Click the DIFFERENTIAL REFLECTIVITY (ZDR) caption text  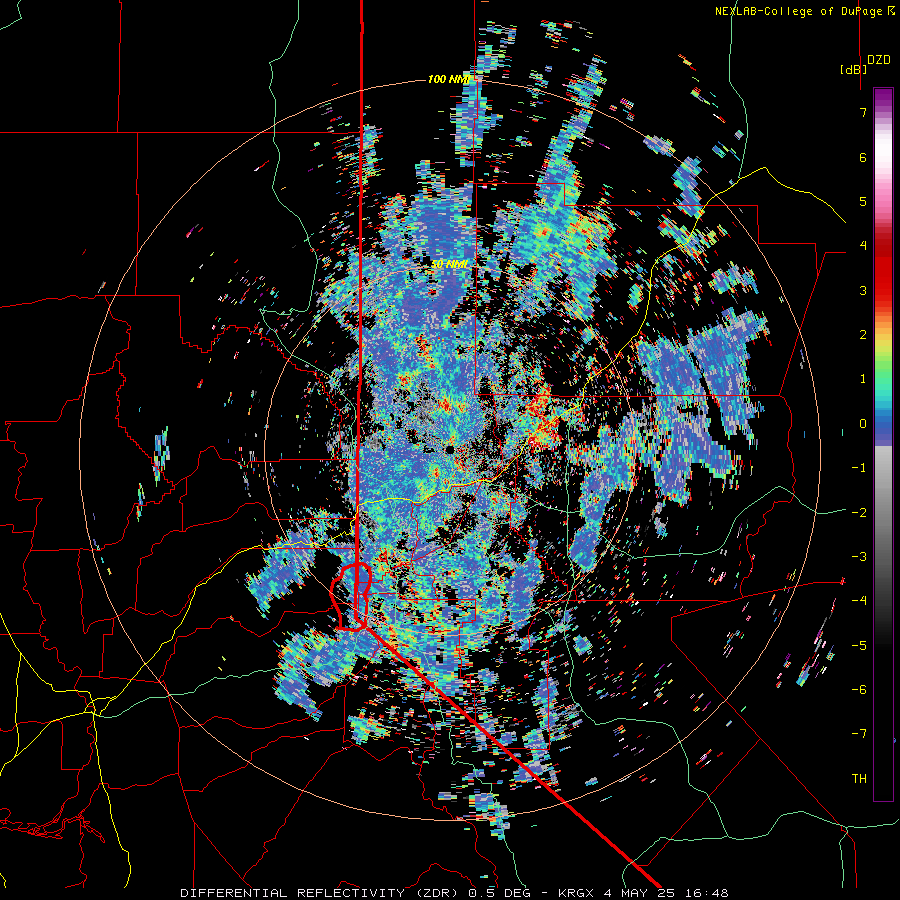(x=321, y=893)
